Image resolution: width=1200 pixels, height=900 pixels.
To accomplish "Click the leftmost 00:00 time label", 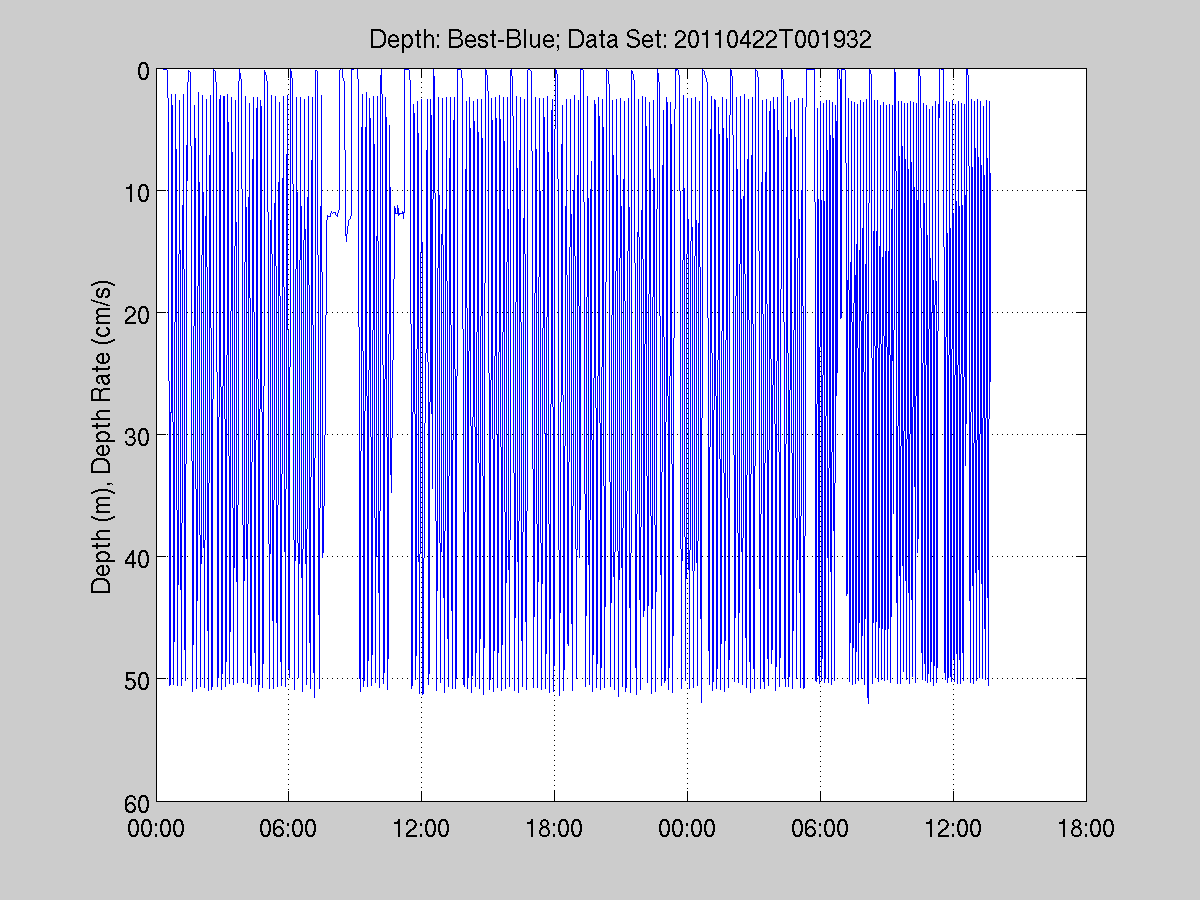I will click(156, 829).
